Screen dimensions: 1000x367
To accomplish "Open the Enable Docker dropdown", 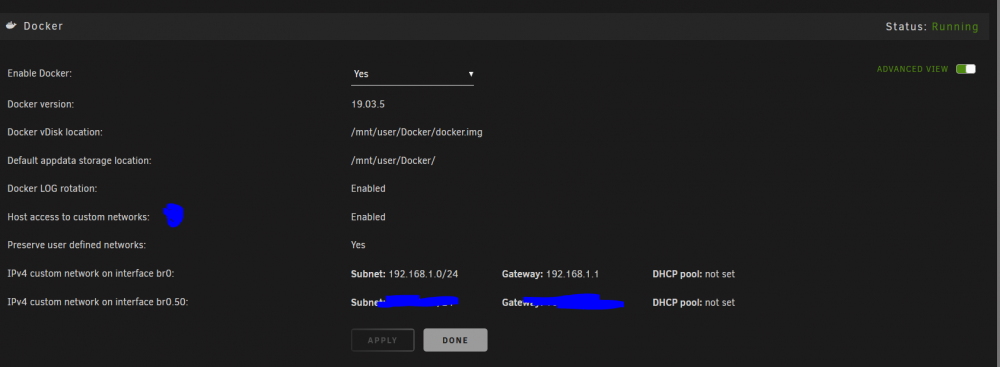I will [x=413, y=74].
